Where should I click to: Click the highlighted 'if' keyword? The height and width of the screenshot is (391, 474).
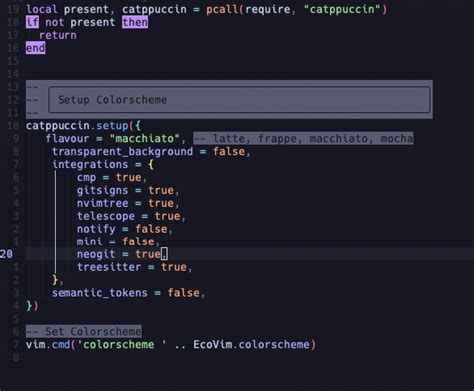[x=32, y=22]
